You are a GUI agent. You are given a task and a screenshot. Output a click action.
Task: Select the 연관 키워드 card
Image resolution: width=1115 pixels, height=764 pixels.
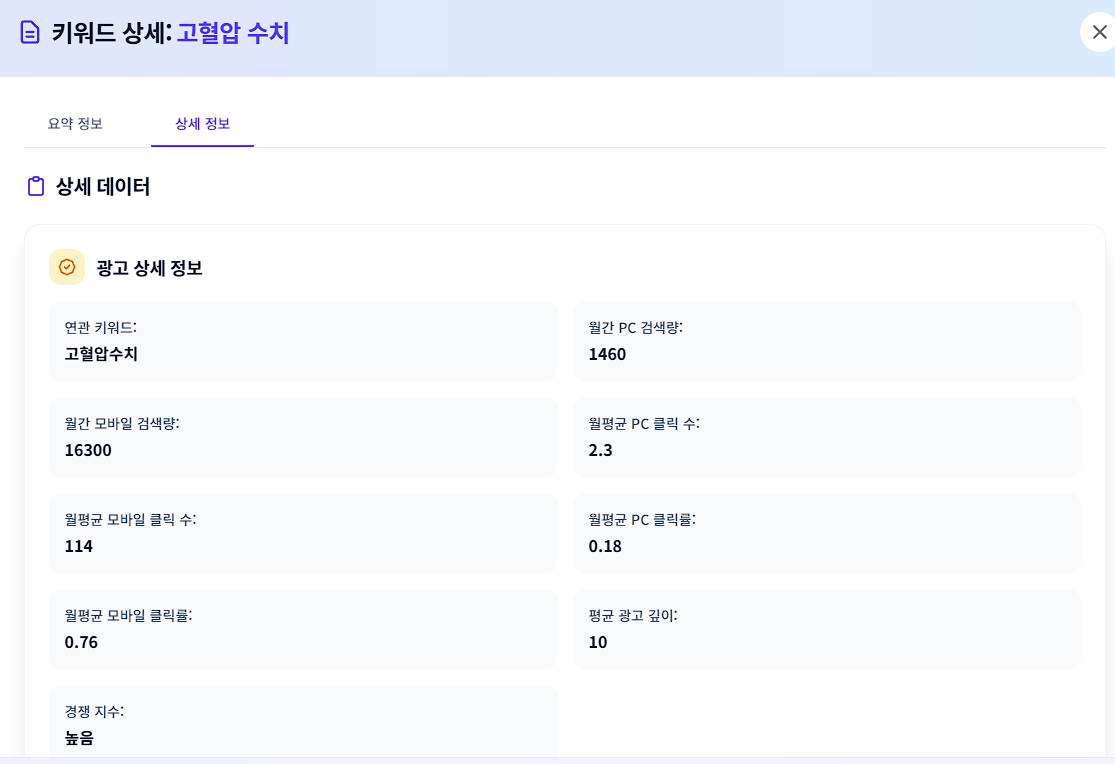coord(302,341)
